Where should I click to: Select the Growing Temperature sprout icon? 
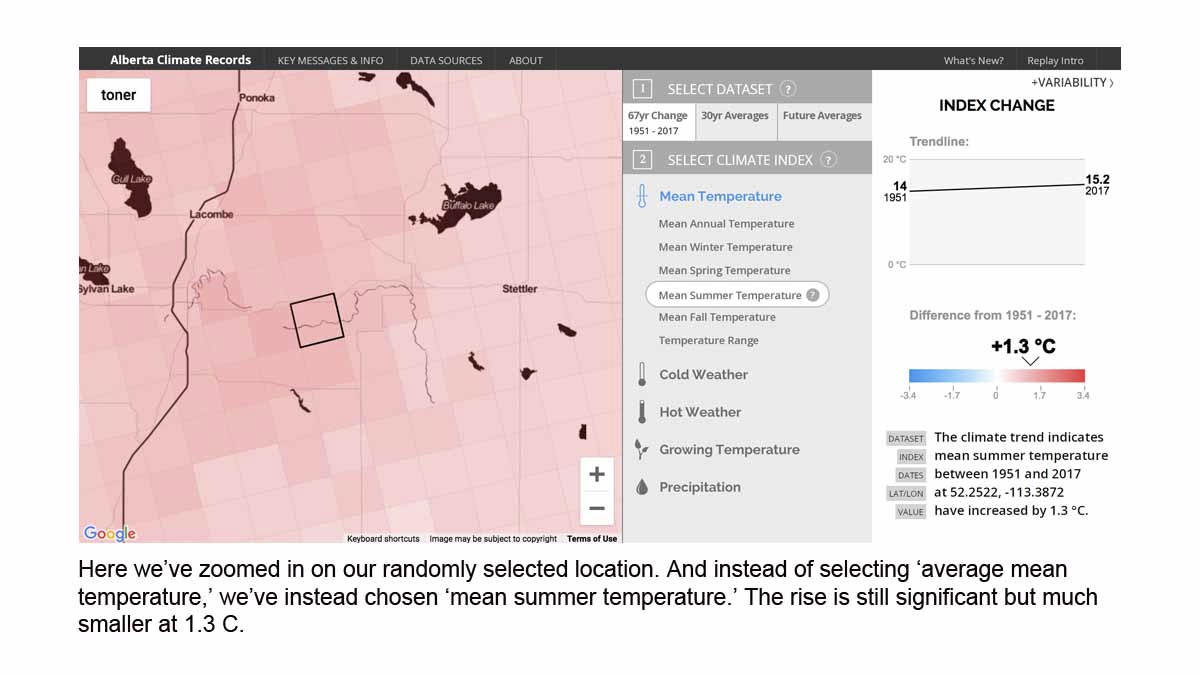[639, 449]
